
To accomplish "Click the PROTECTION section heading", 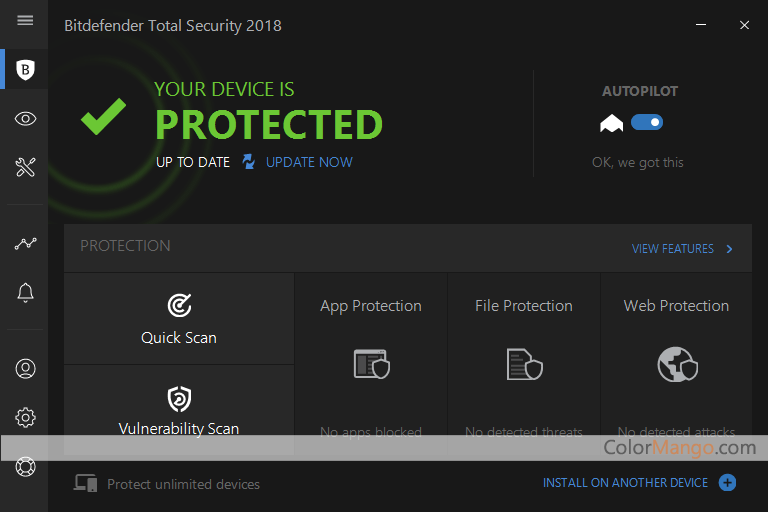I will (x=125, y=245).
